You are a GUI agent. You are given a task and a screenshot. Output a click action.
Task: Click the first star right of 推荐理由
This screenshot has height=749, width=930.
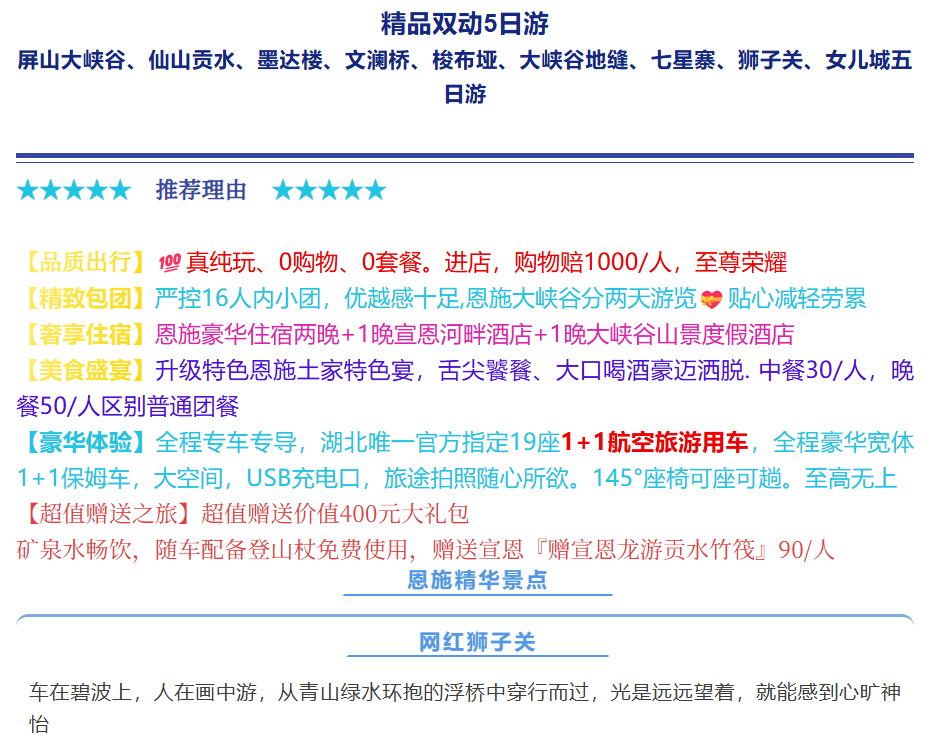click(283, 190)
